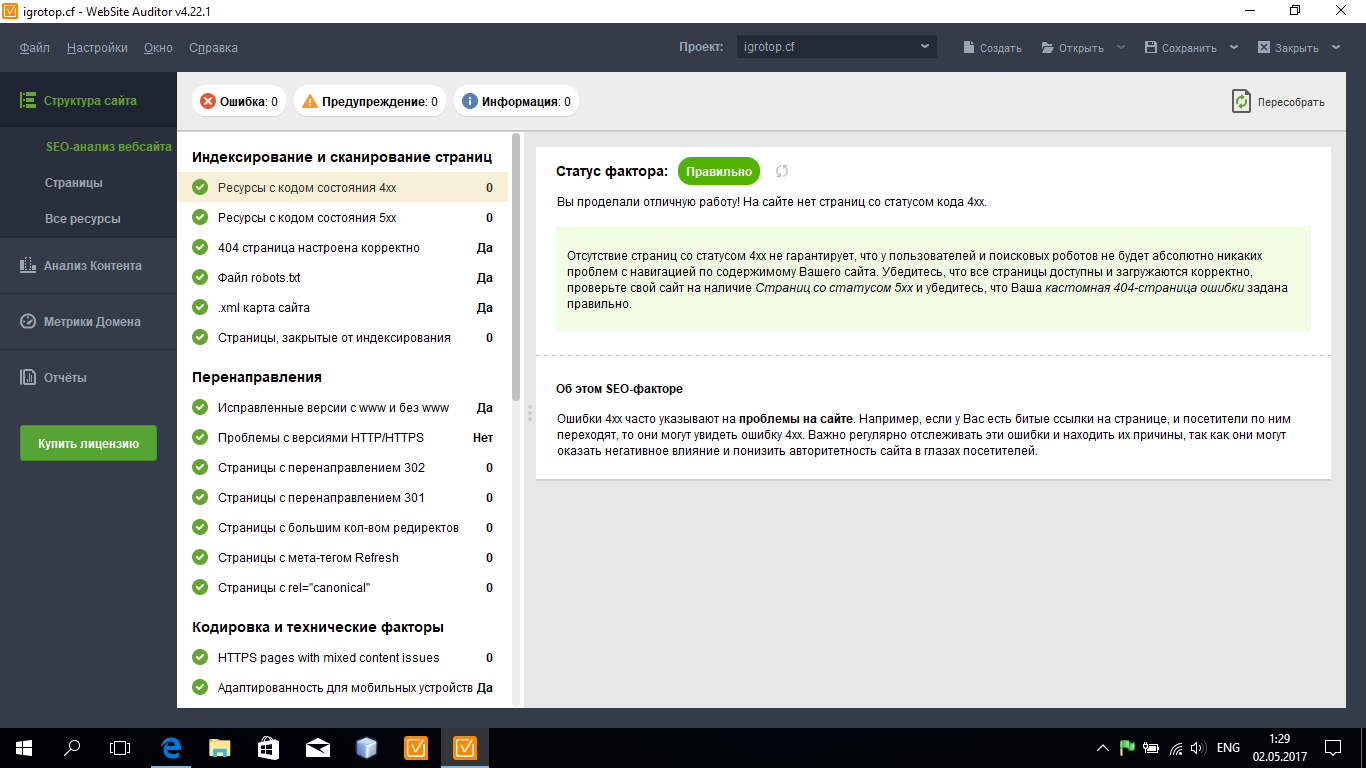Click the Создать new project icon
Viewport: 1366px width, 768px height.
point(969,47)
